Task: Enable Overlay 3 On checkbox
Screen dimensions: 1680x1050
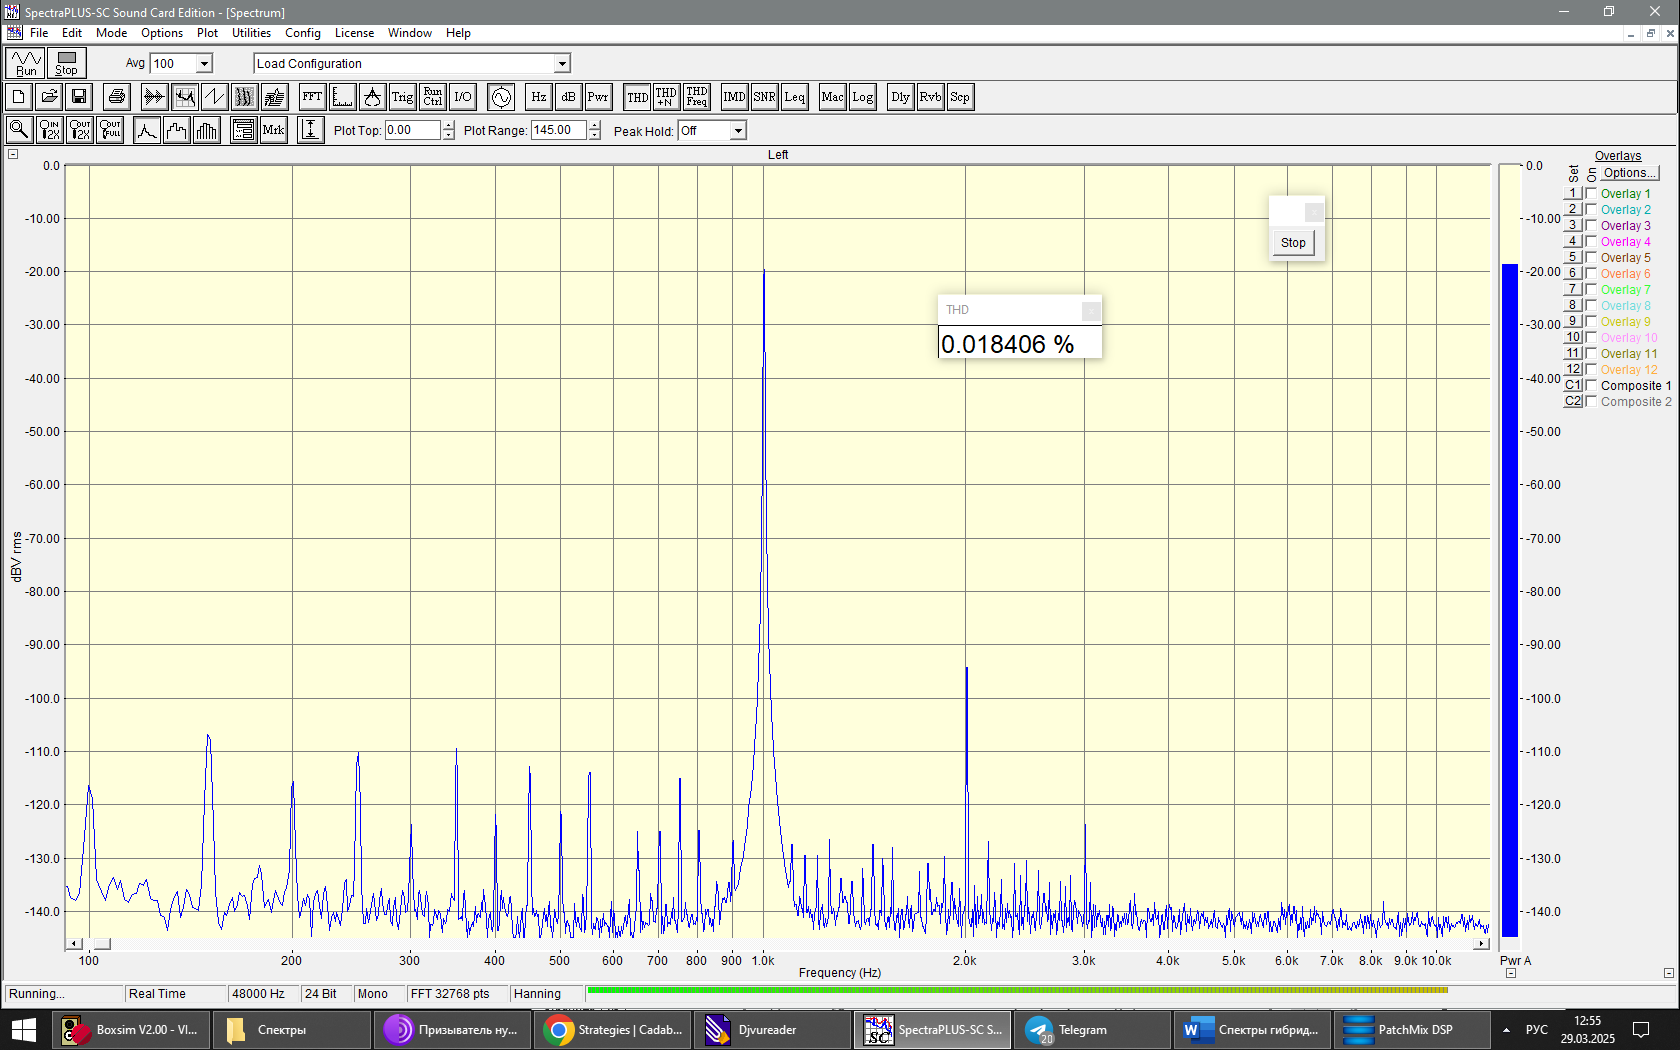Action: pyautogui.click(x=1591, y=226)
